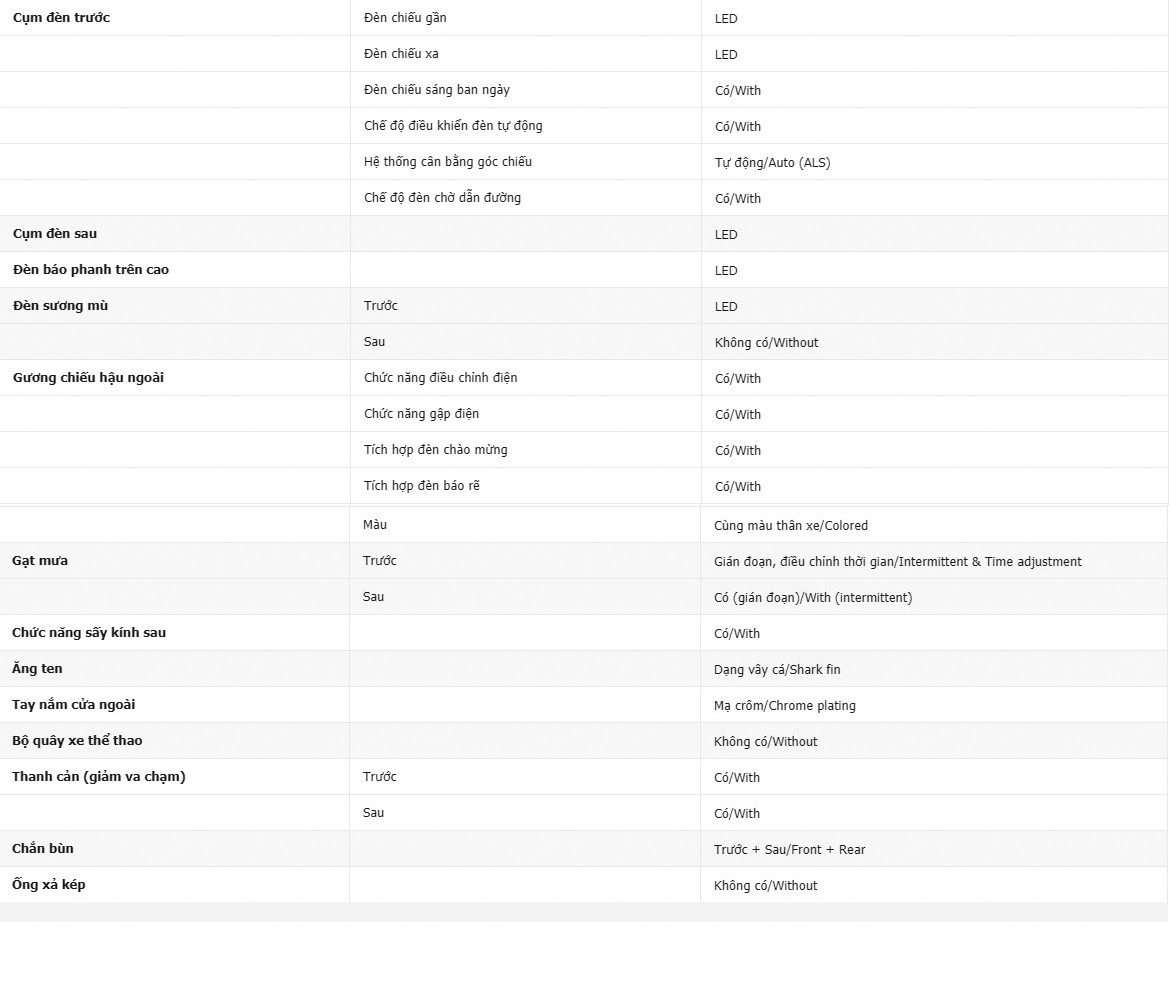Click 'Tự động/Auto (ALS)' value
The width and height of the screenshot is (1170, 1000).
point(772,162)
